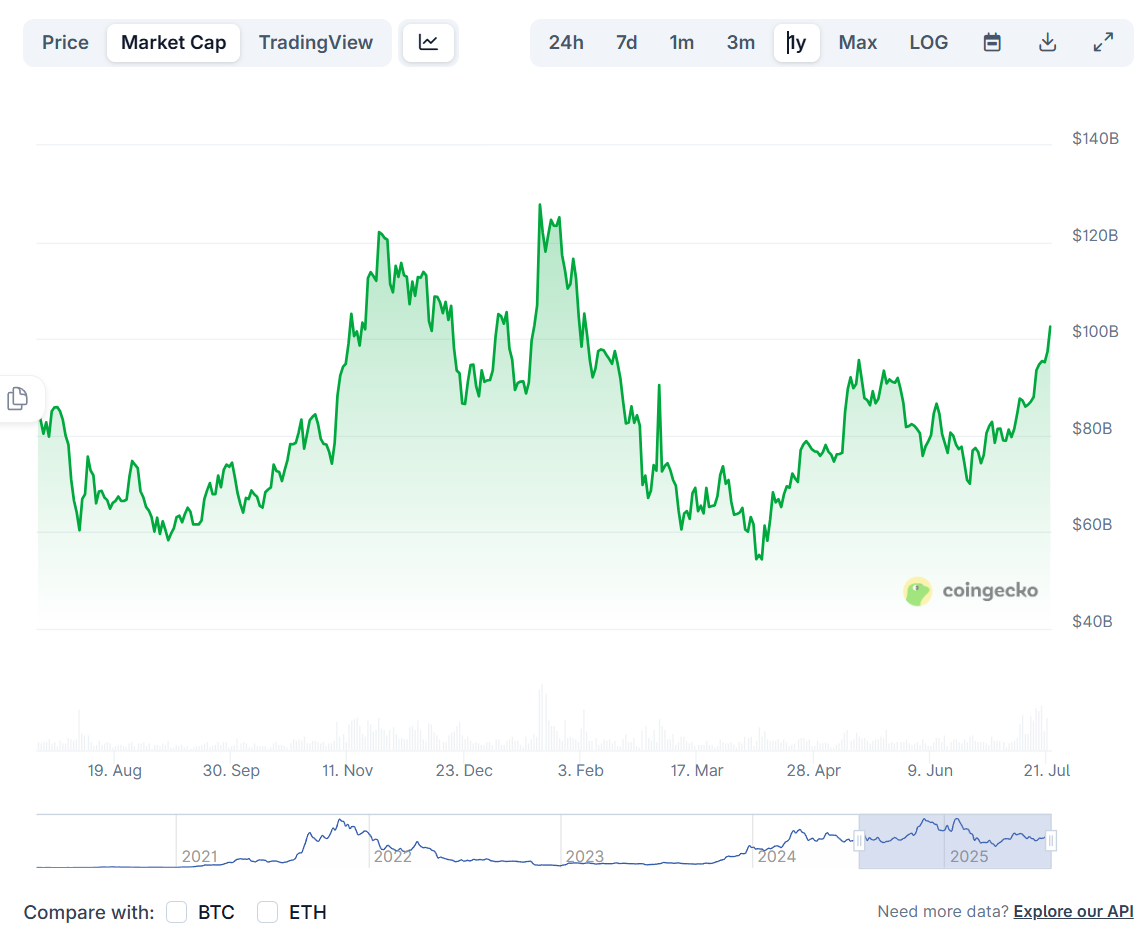Image resolution: width=1142 pixels, height=939 pixels.
Task: Choose the 7d time range
Action: 626,43
